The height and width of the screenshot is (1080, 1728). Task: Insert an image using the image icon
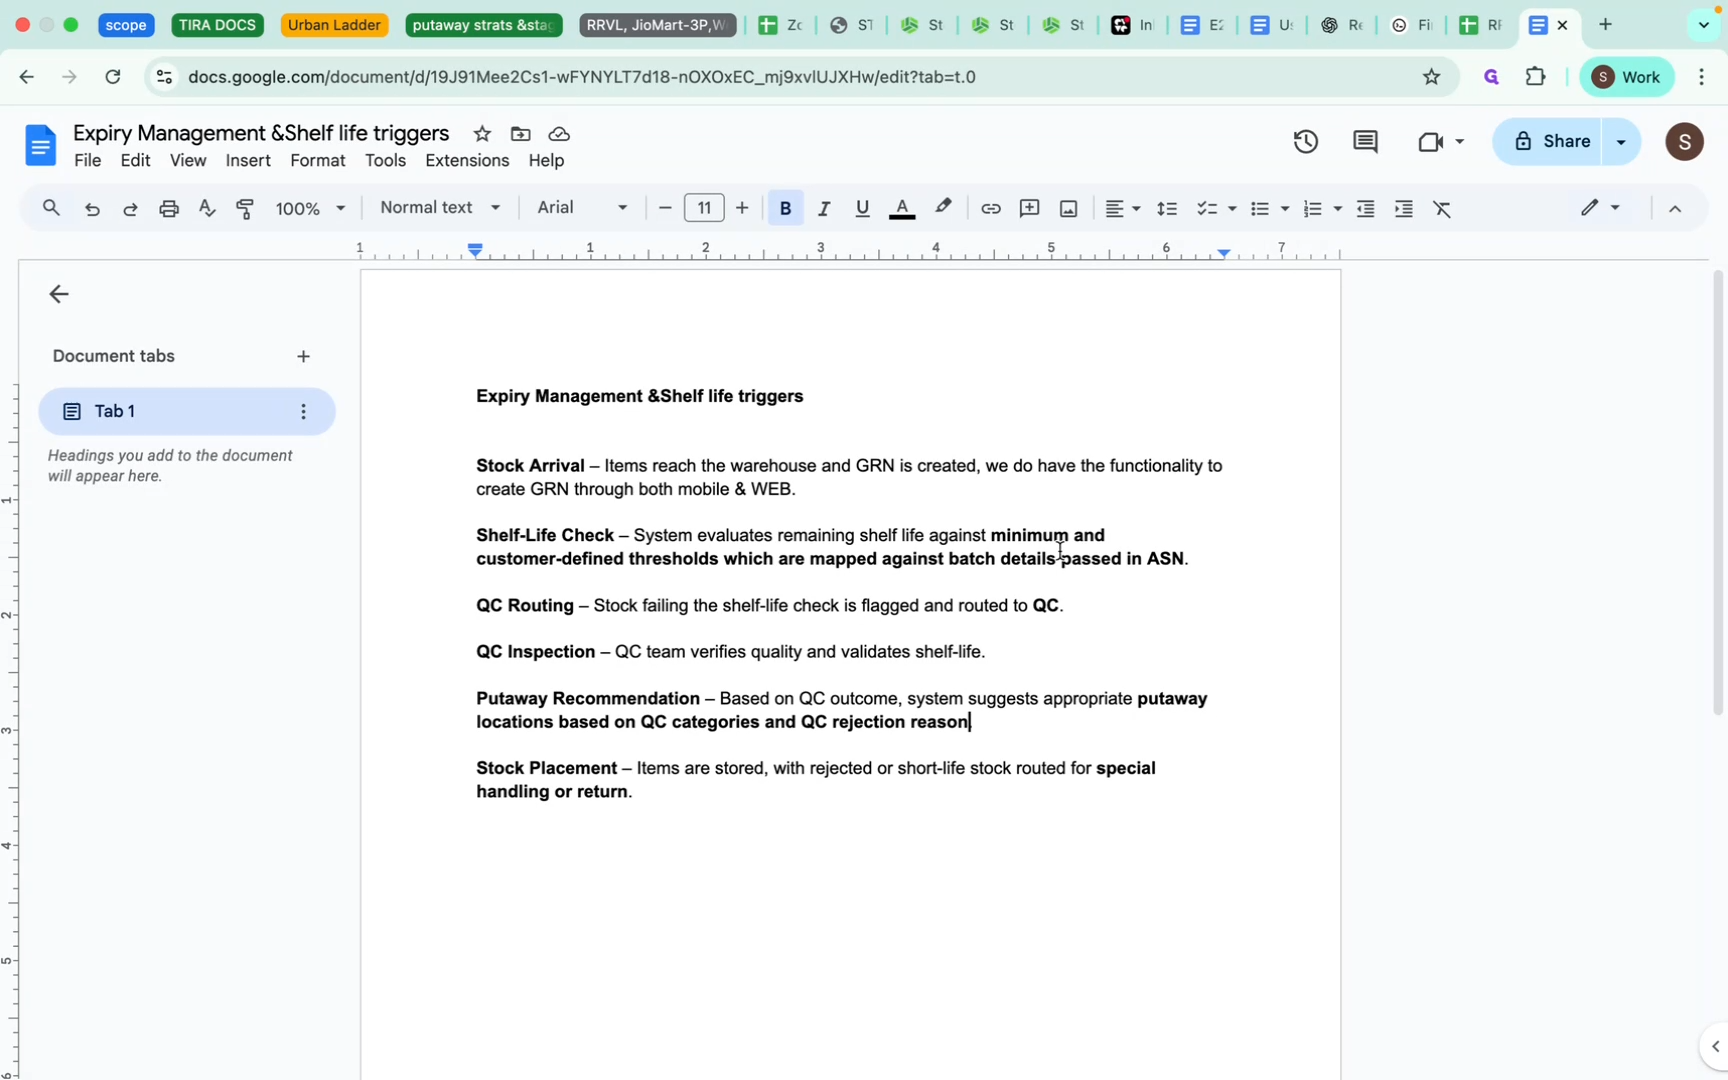[1067, 208]
